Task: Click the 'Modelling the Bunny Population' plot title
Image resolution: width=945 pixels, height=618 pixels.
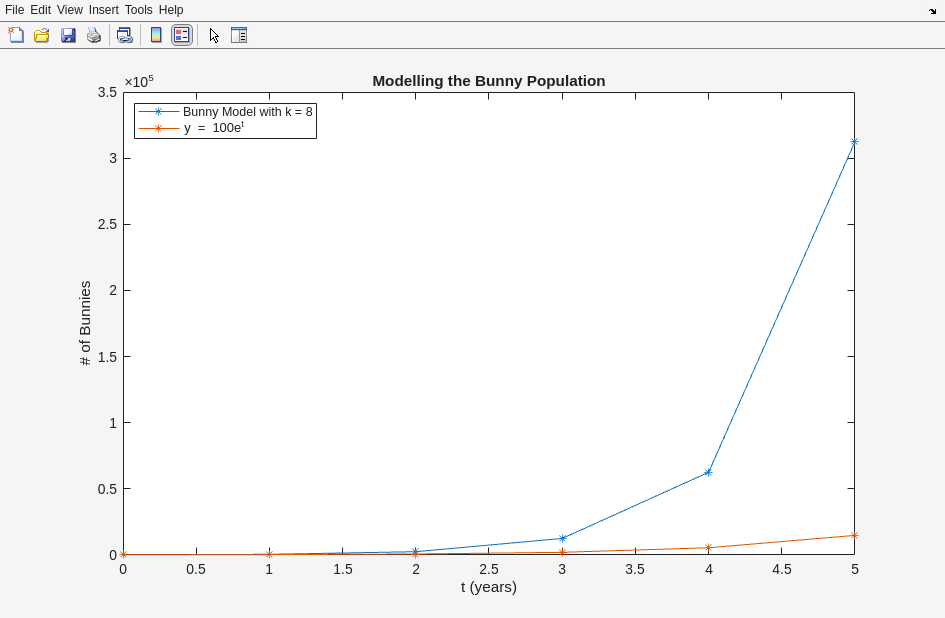Action: tap(488, 81)
